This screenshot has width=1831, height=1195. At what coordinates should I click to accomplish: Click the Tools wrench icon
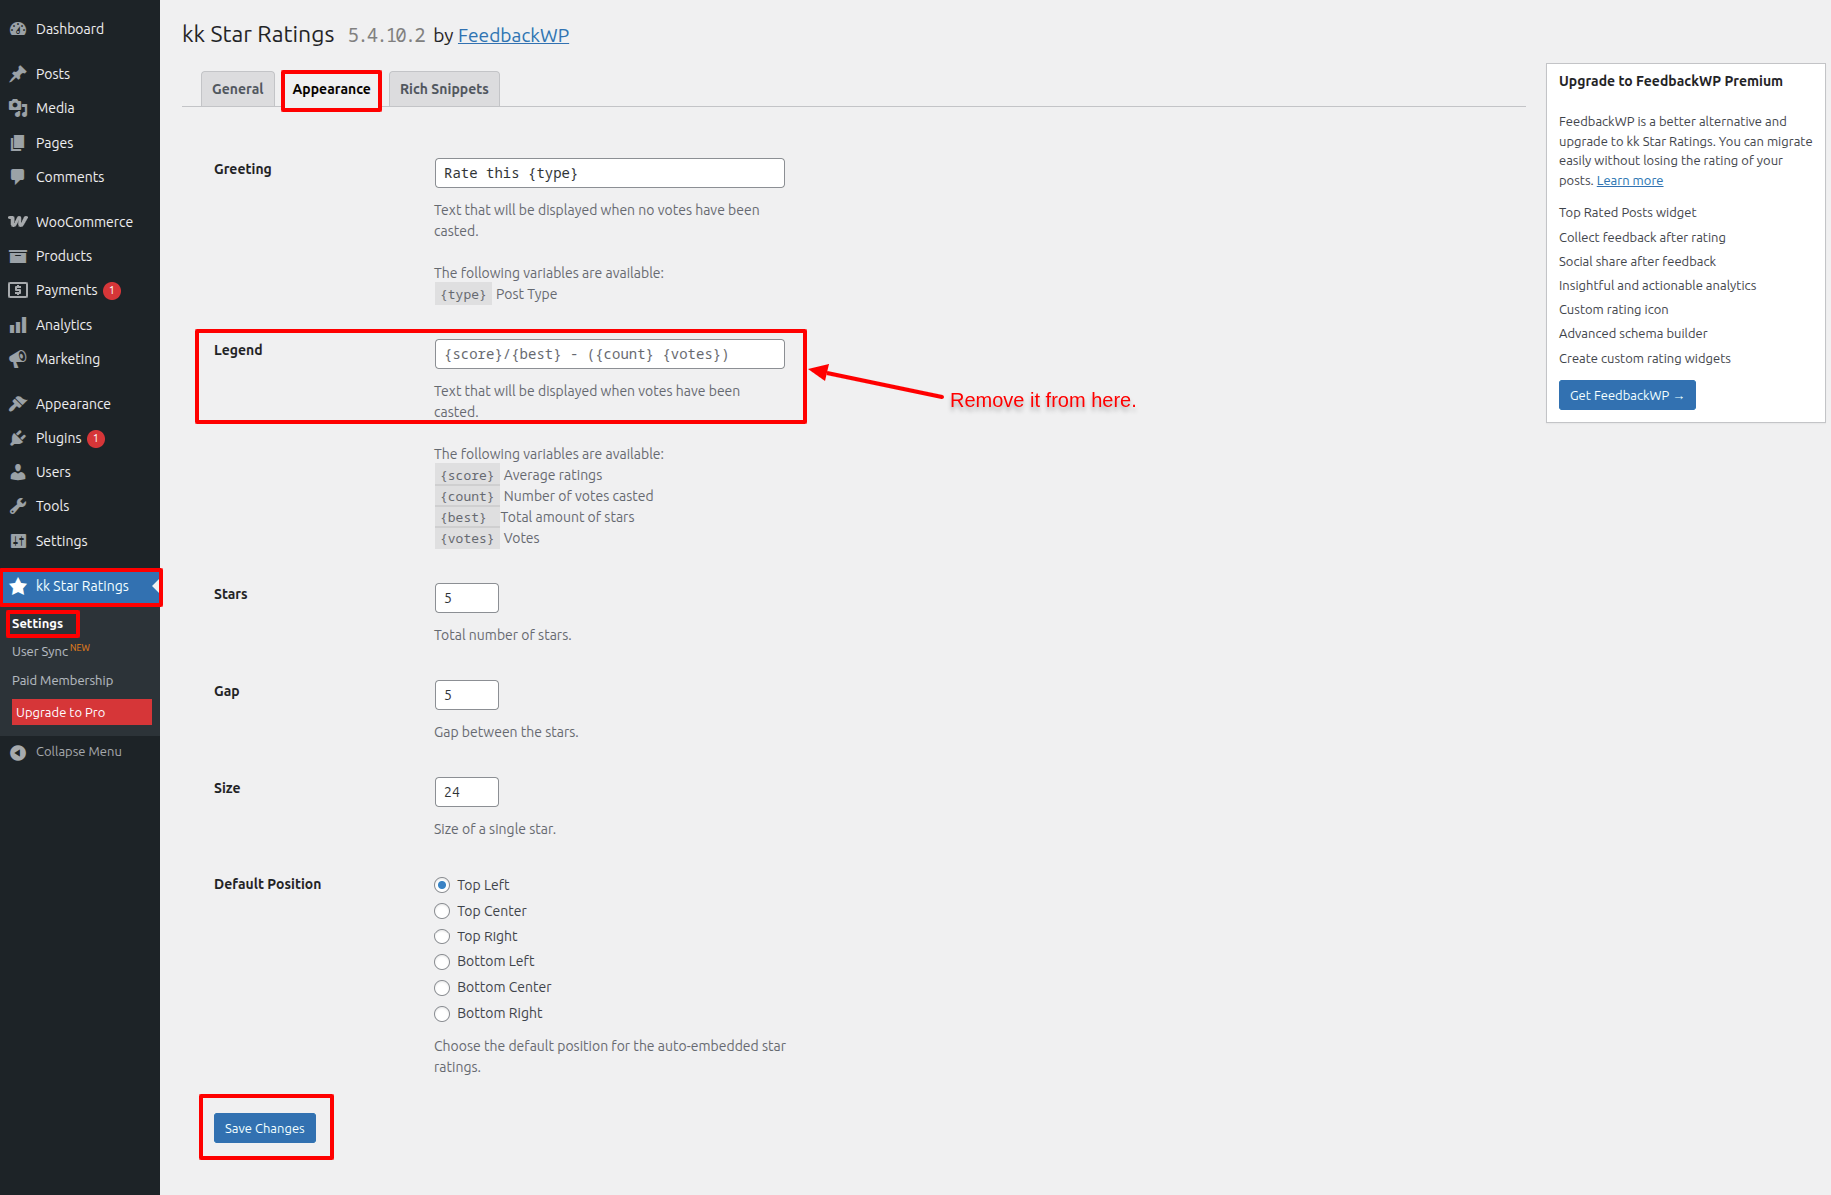[x=18, y=506]
